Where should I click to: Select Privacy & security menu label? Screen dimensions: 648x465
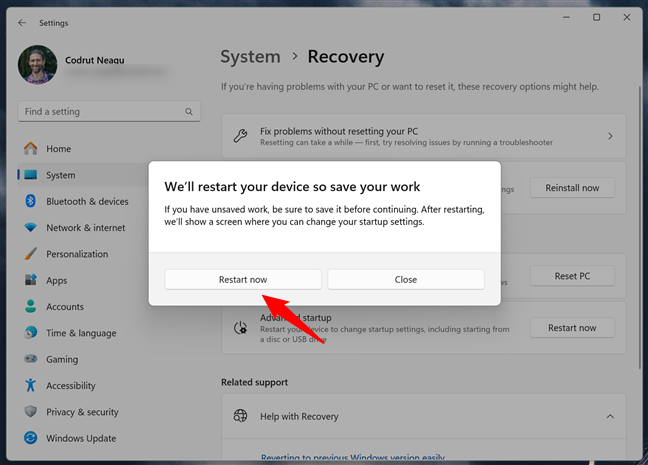click(82, 412)
